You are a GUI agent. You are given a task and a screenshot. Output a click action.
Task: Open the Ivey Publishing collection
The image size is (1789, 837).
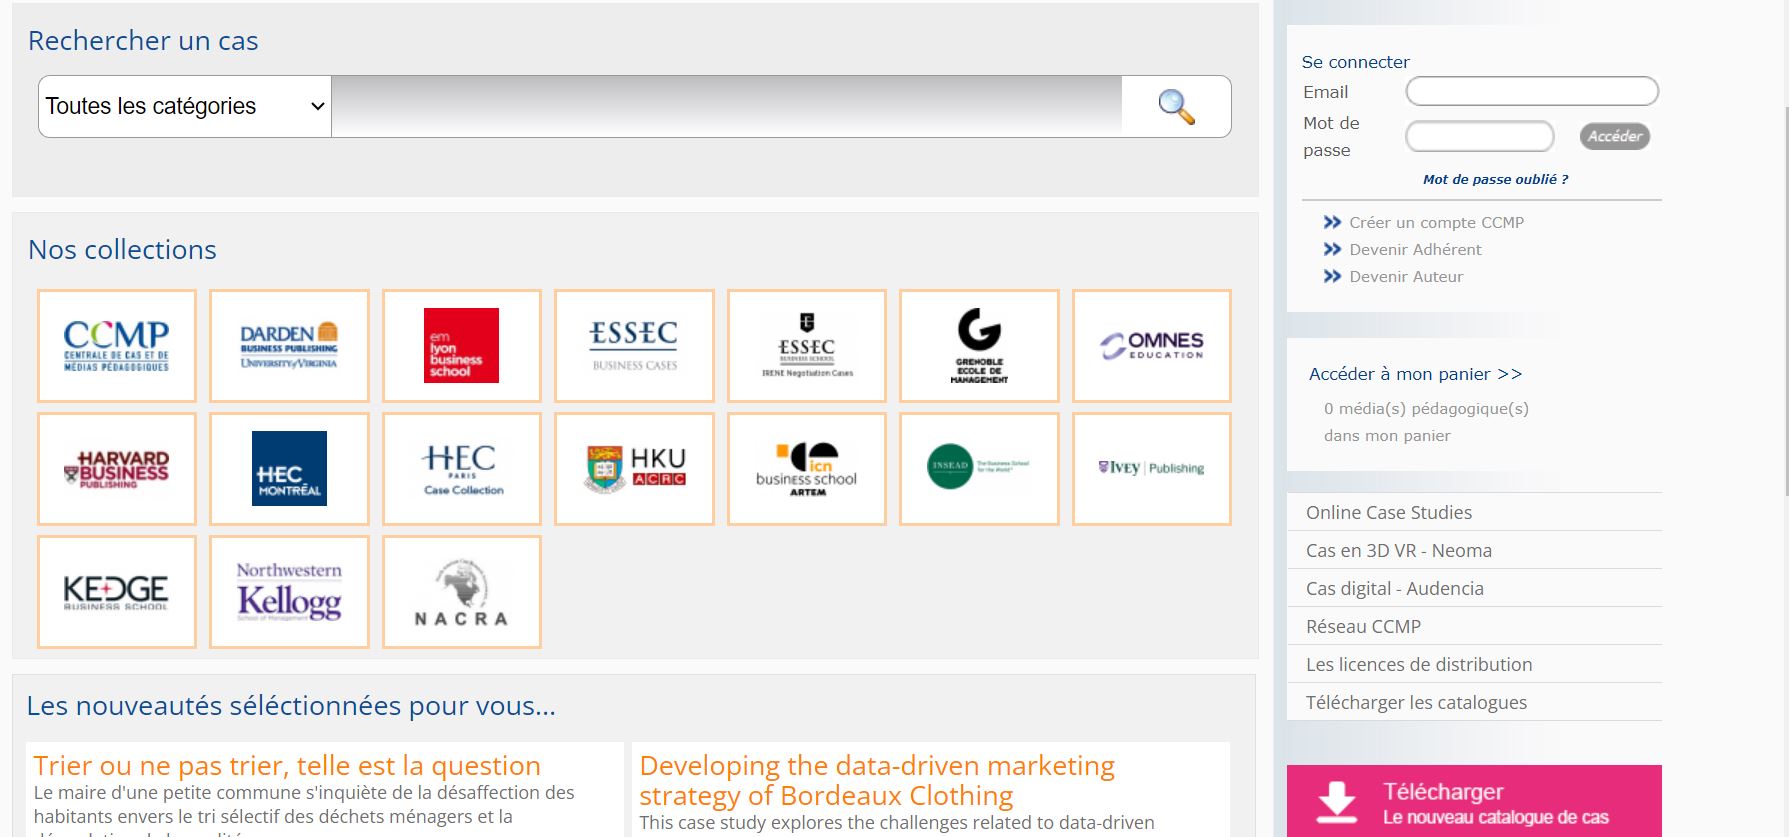pyautogui.click(x=1152, y=469)
